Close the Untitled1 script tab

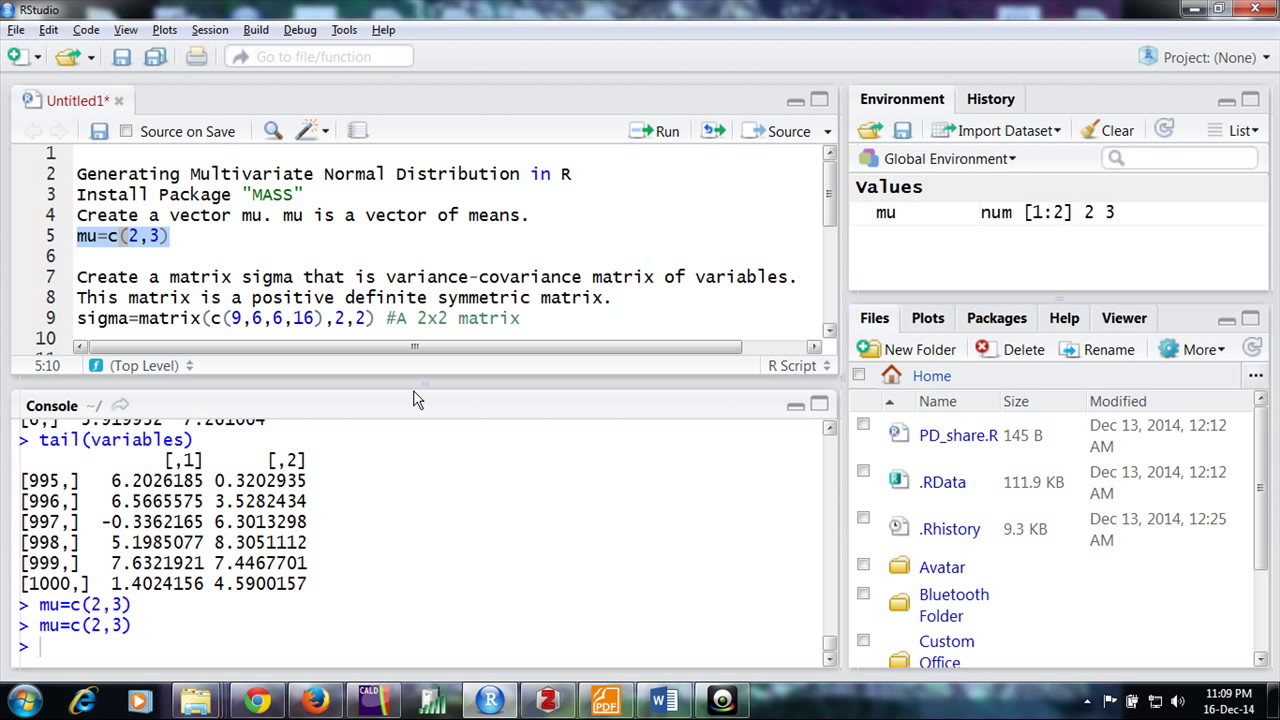(x=118, y=100)
